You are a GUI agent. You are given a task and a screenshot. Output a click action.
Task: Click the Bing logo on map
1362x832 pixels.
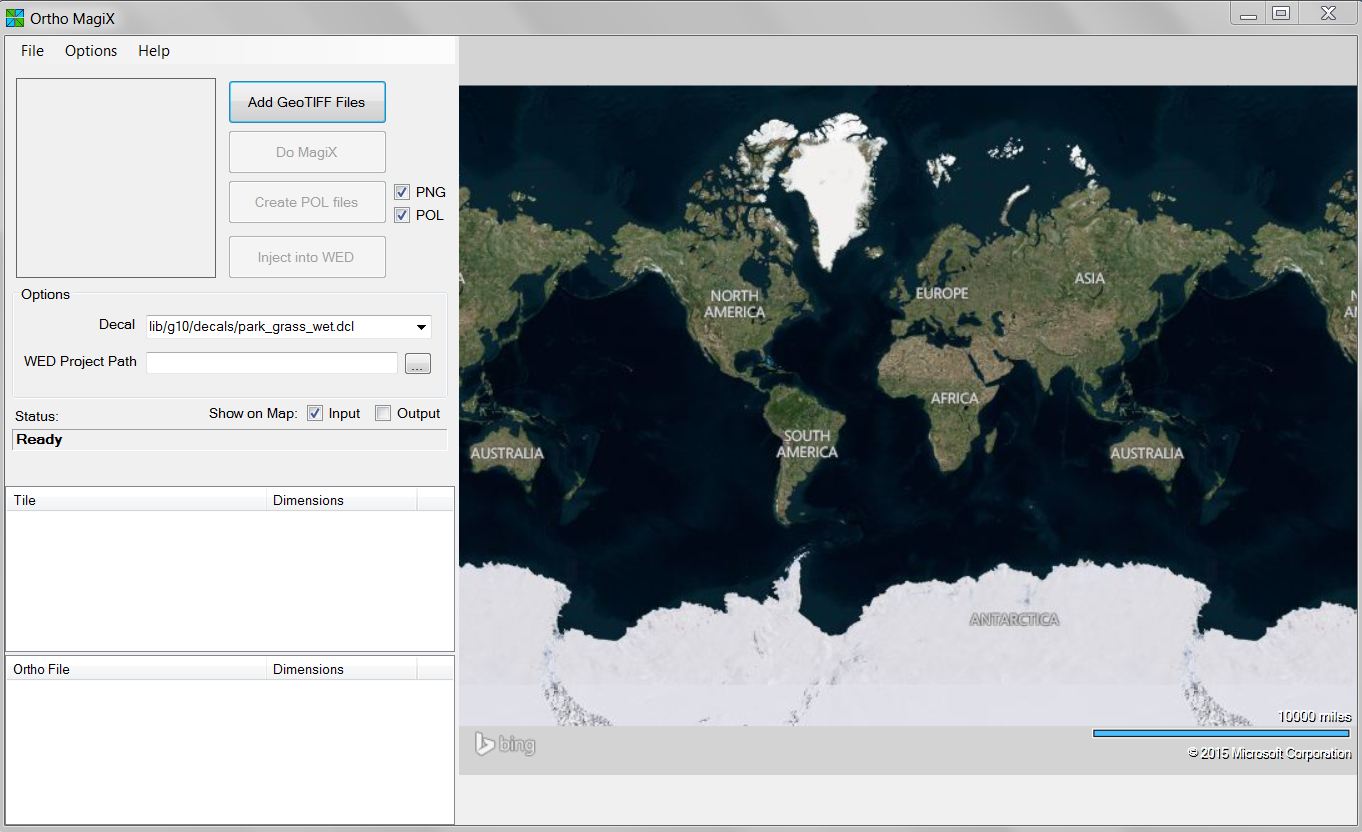click(505, 744)
